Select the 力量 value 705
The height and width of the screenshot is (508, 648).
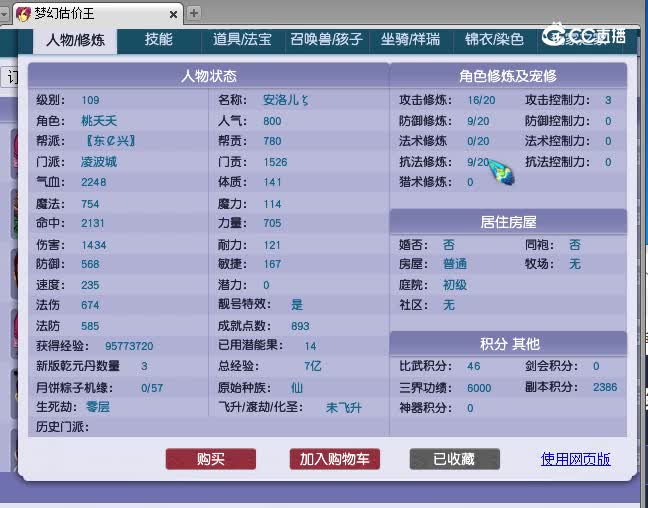point(272,223)
